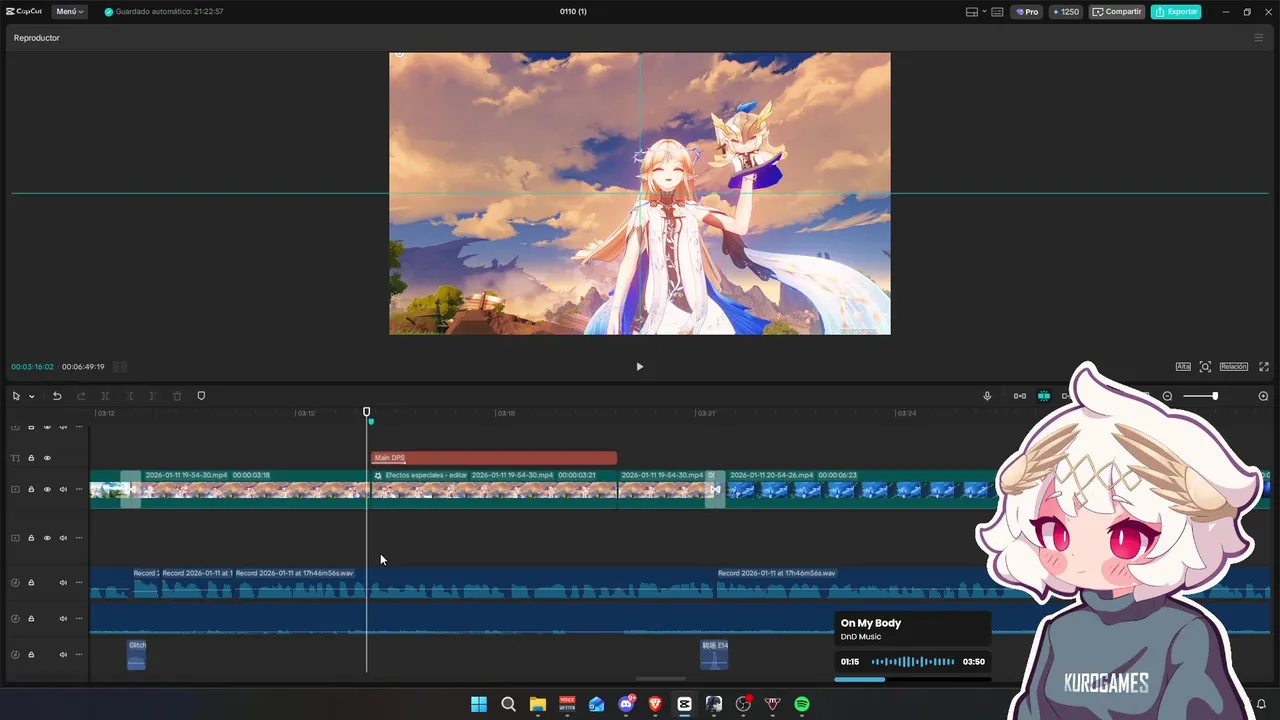Mute the Glitch audio track
This screenshot has height=720, width=1280.
(63, 655)
